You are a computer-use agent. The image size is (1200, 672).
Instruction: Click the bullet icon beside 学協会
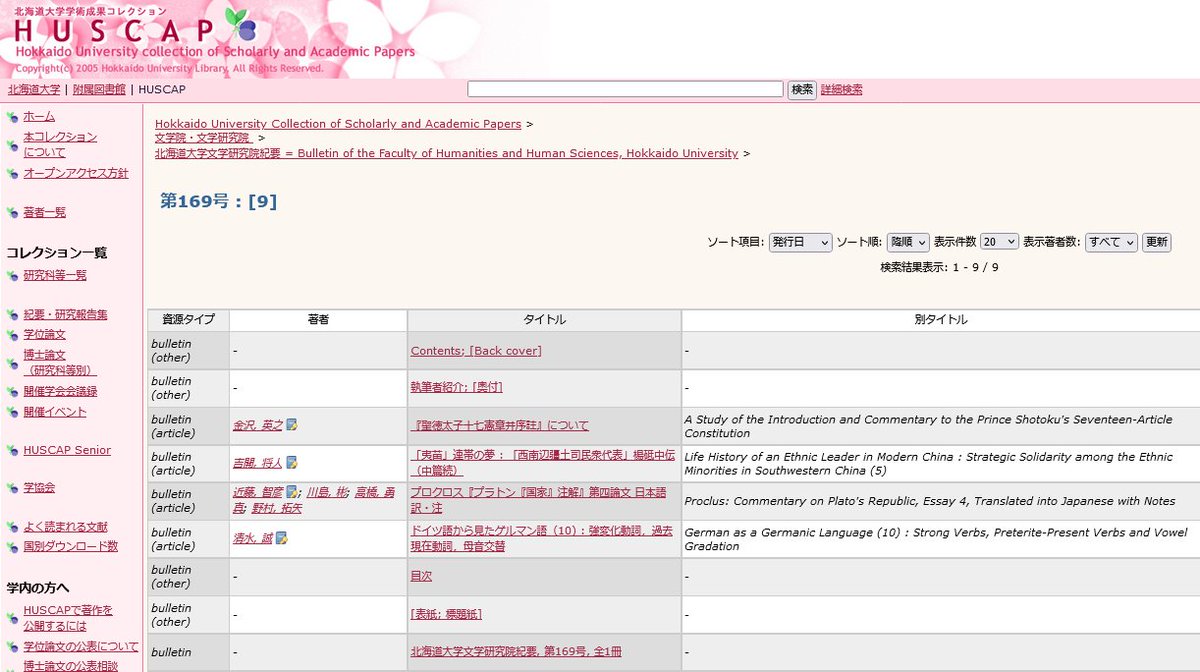12,489
